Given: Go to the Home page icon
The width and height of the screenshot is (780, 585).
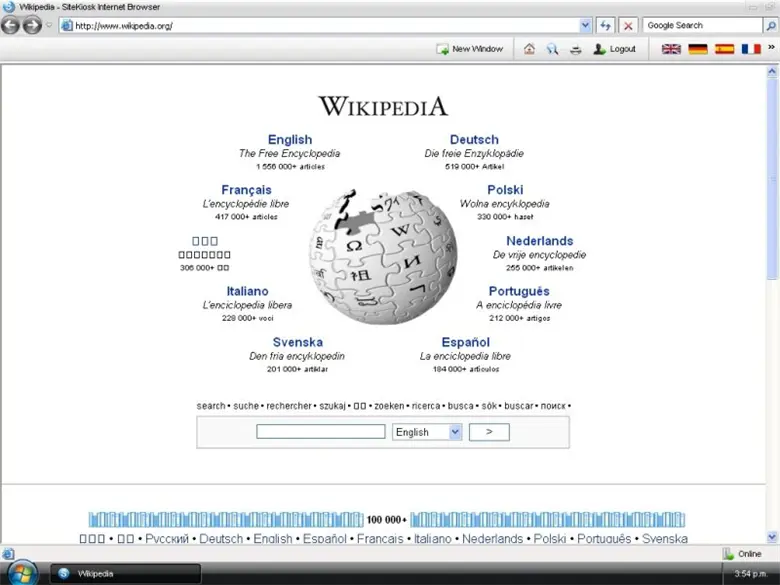Looking at the screenshot, I should [529, 49].
